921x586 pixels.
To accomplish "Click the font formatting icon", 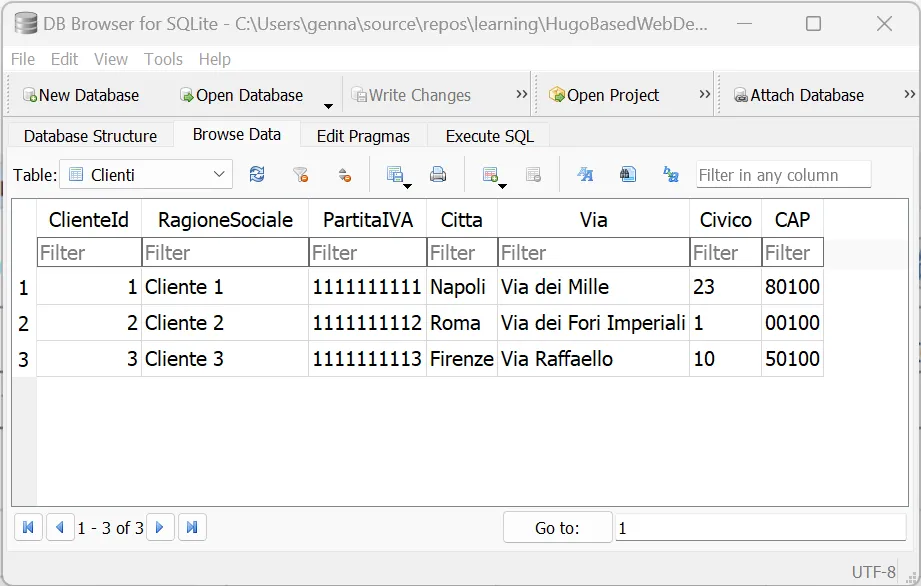I will [x=585, y=174].
